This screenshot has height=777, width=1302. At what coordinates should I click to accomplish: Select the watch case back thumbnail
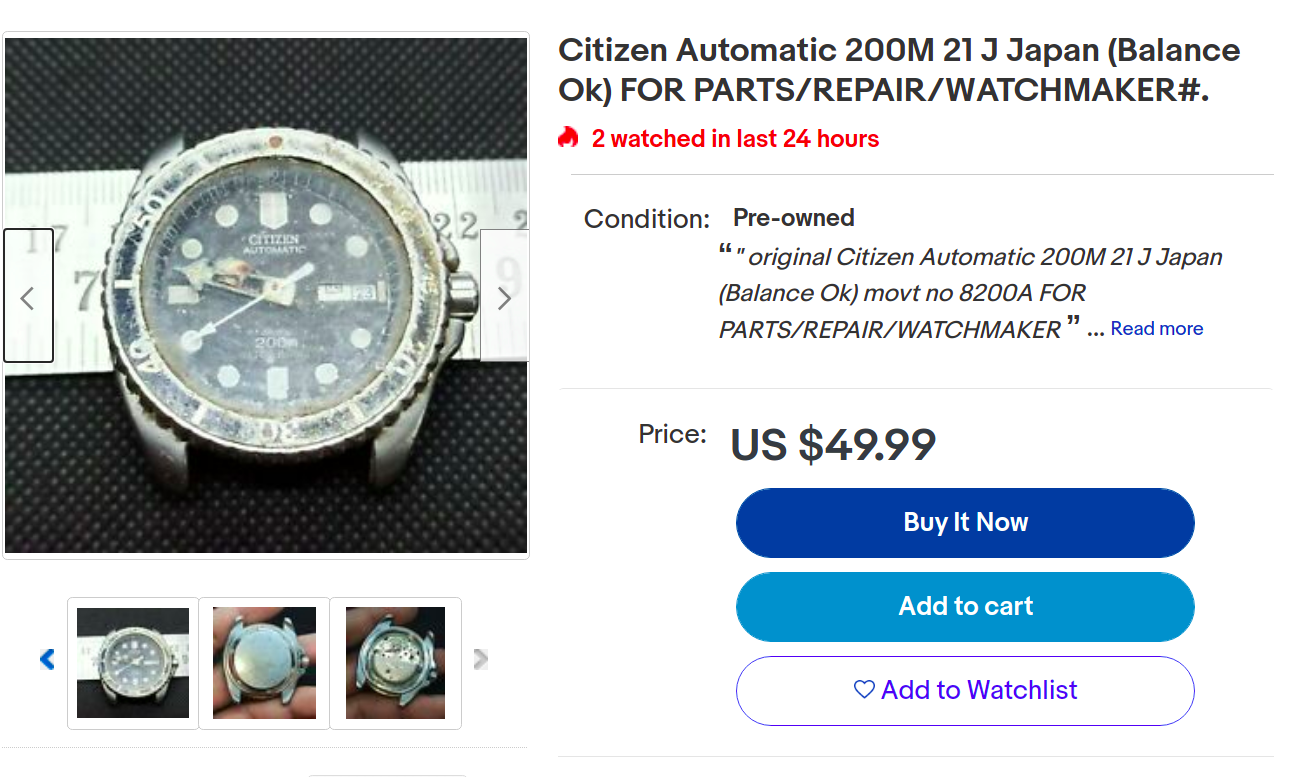point(264,662)
